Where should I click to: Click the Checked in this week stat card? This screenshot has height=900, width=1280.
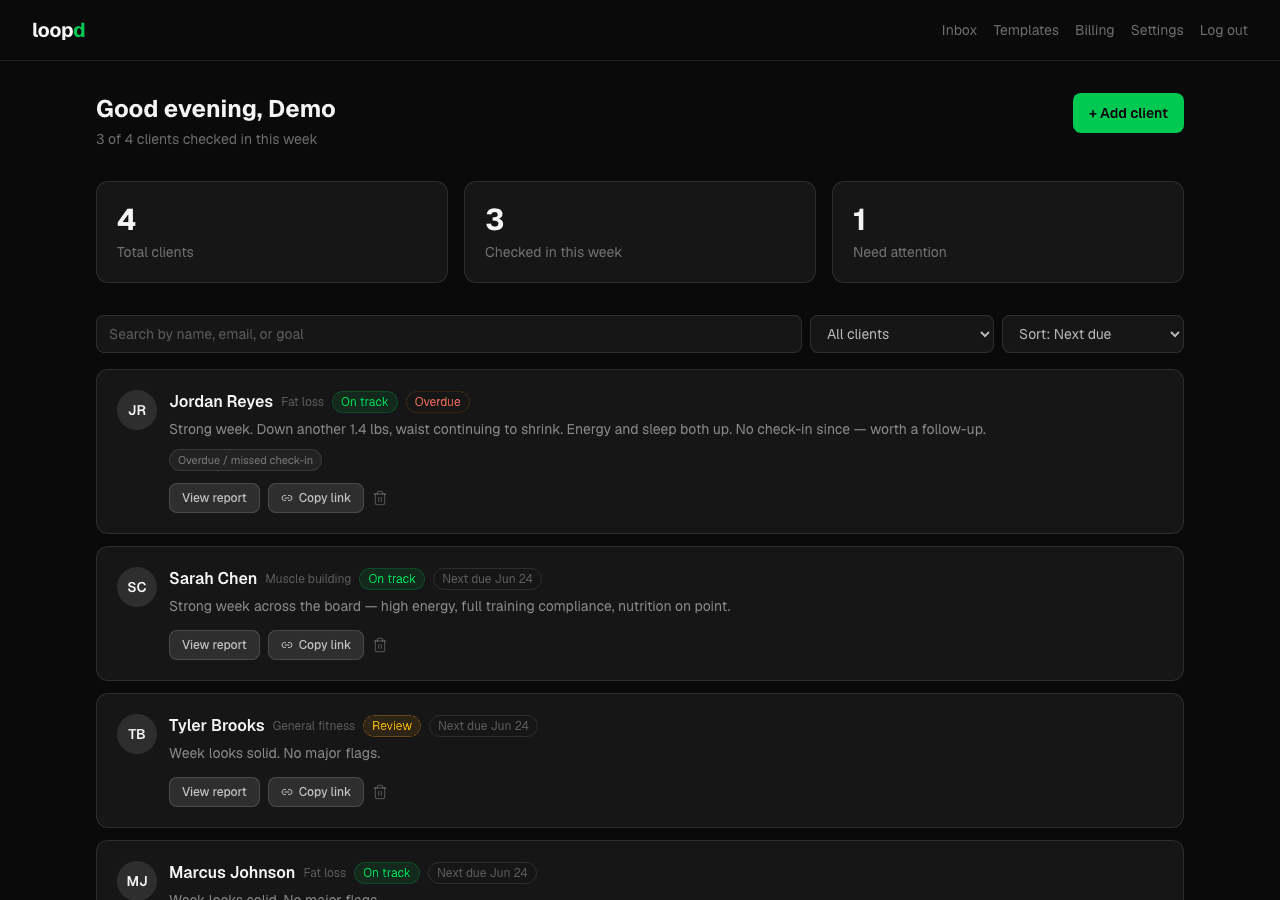(640, 232)
